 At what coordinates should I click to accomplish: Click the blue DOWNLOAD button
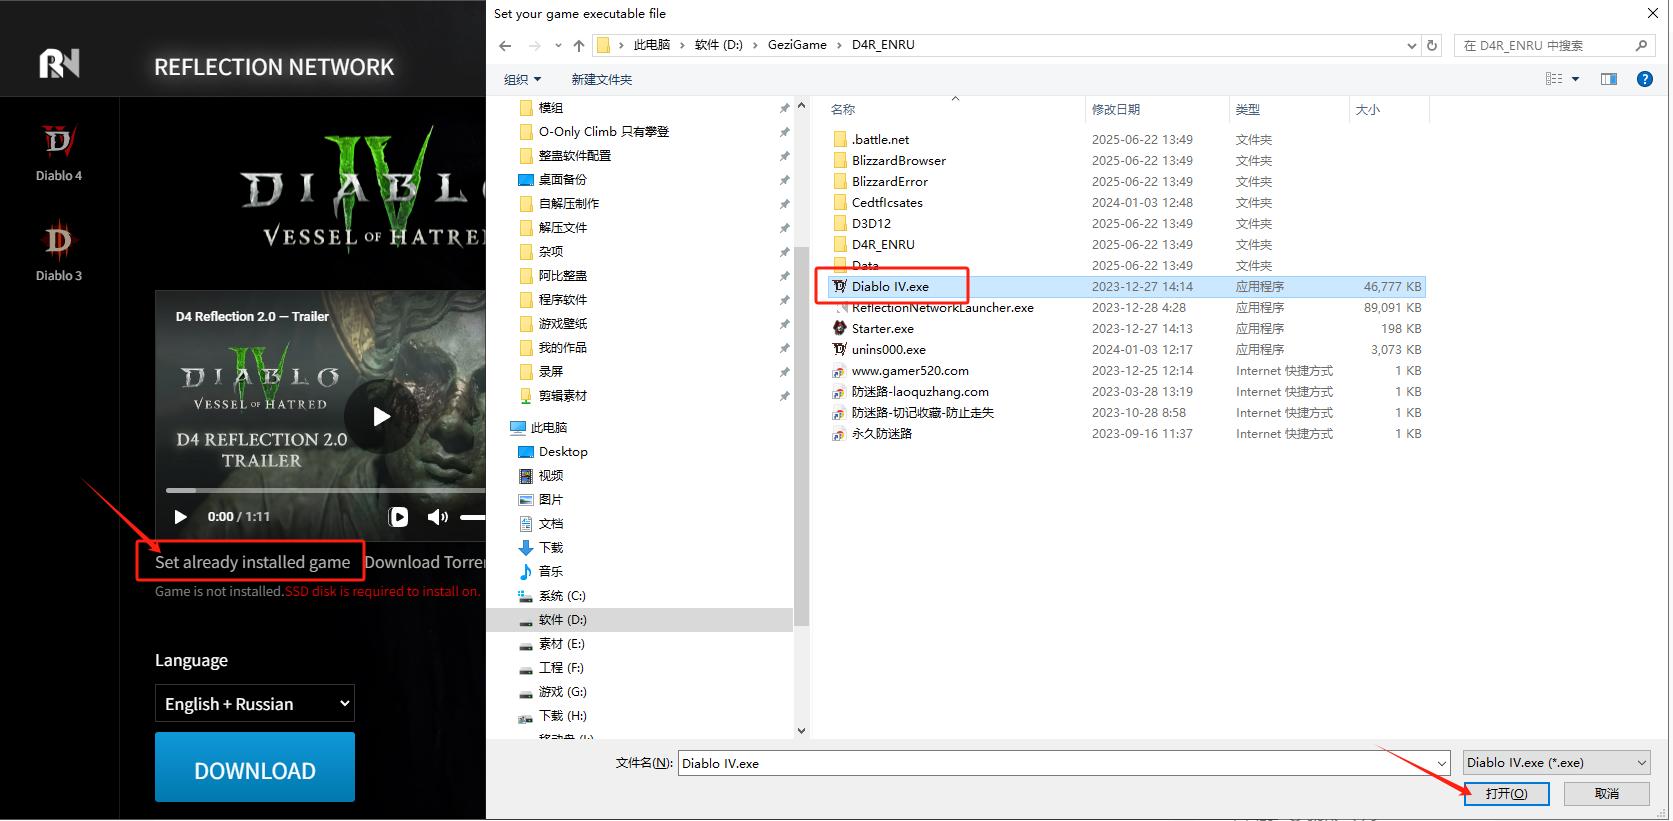[x=255, y=767]
